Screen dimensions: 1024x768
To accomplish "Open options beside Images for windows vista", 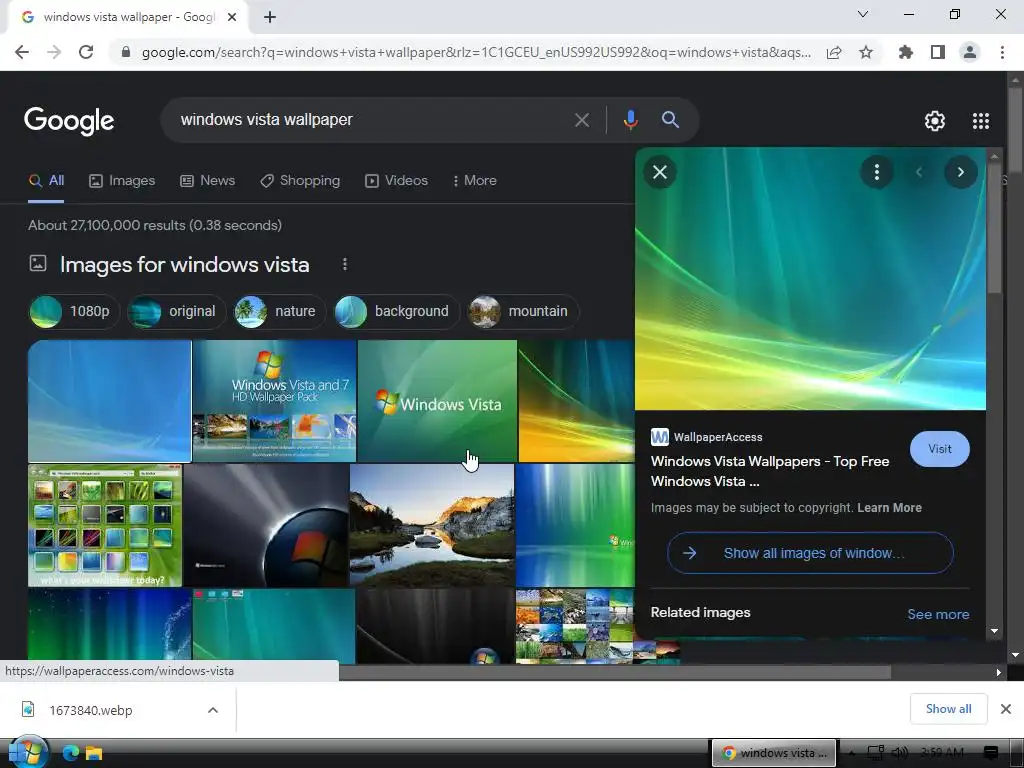I will pyautogui.click(x=345, y=264).
